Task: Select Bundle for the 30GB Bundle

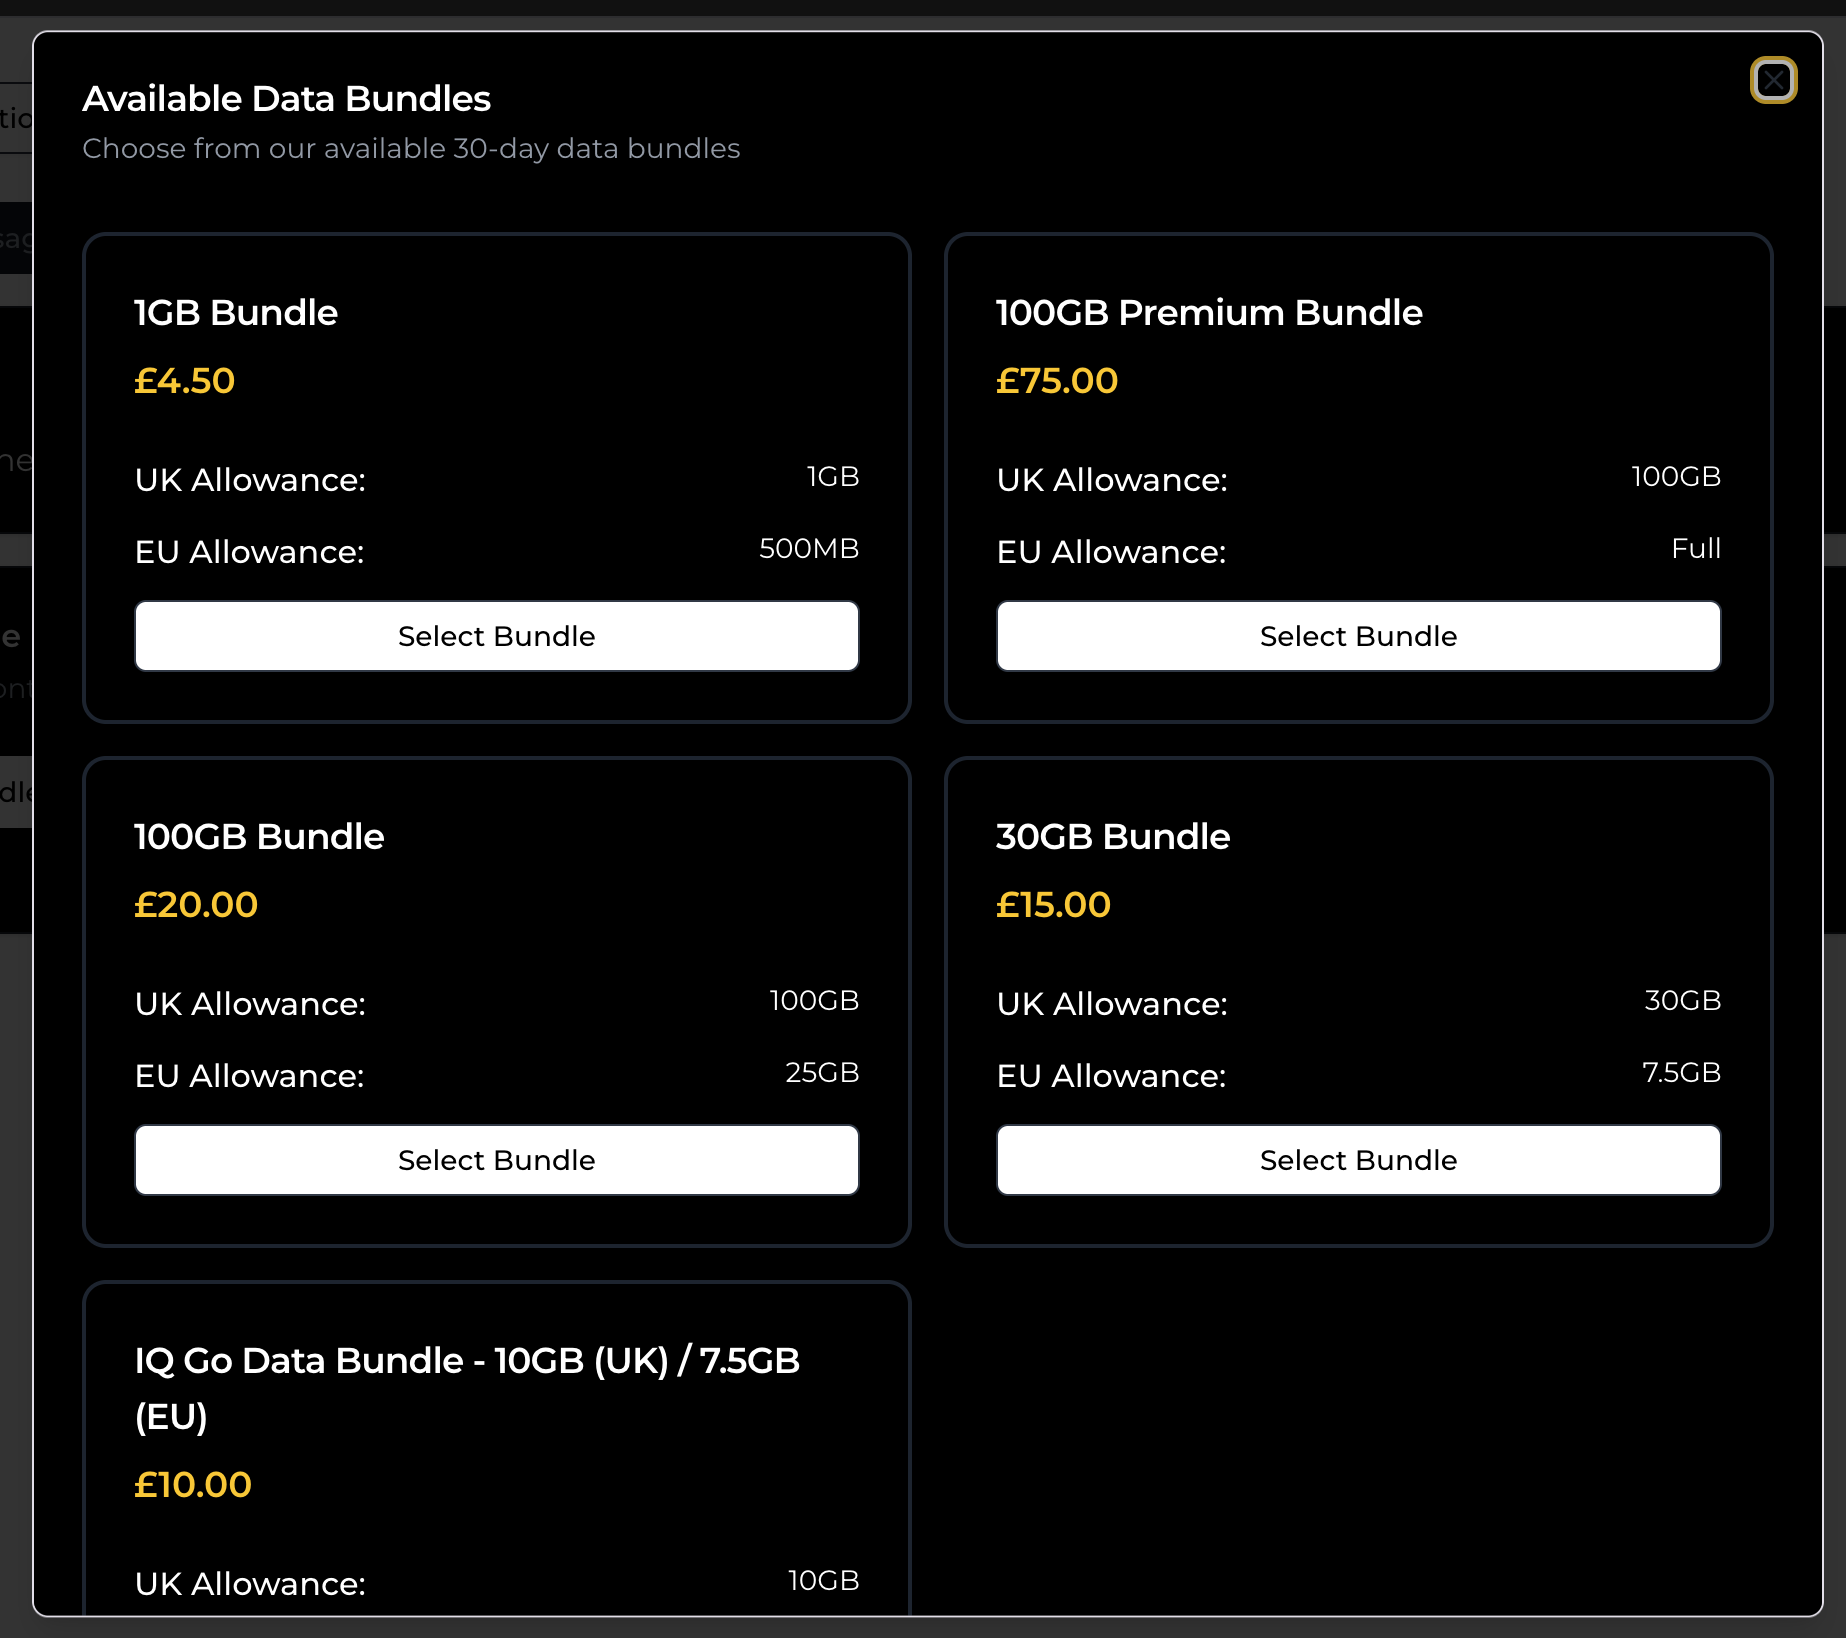Action: click(x=1358, y=1160)
